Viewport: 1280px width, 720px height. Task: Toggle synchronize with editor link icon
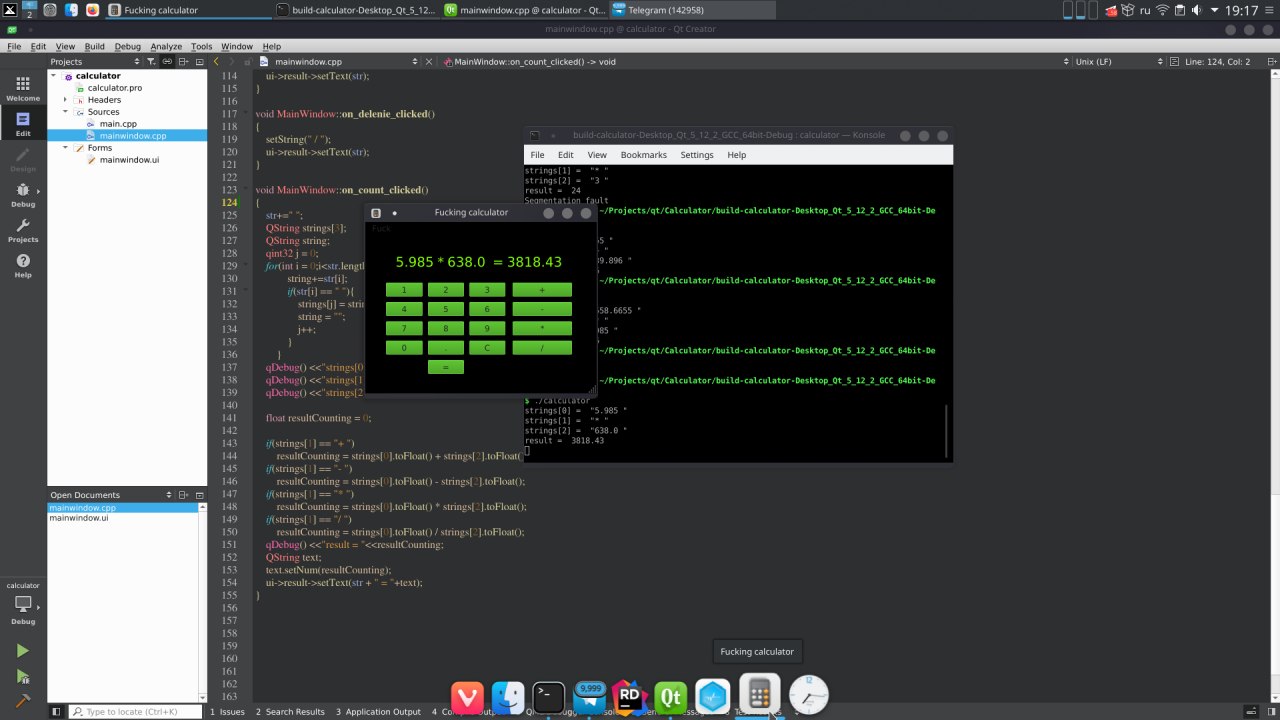[168, 62]
